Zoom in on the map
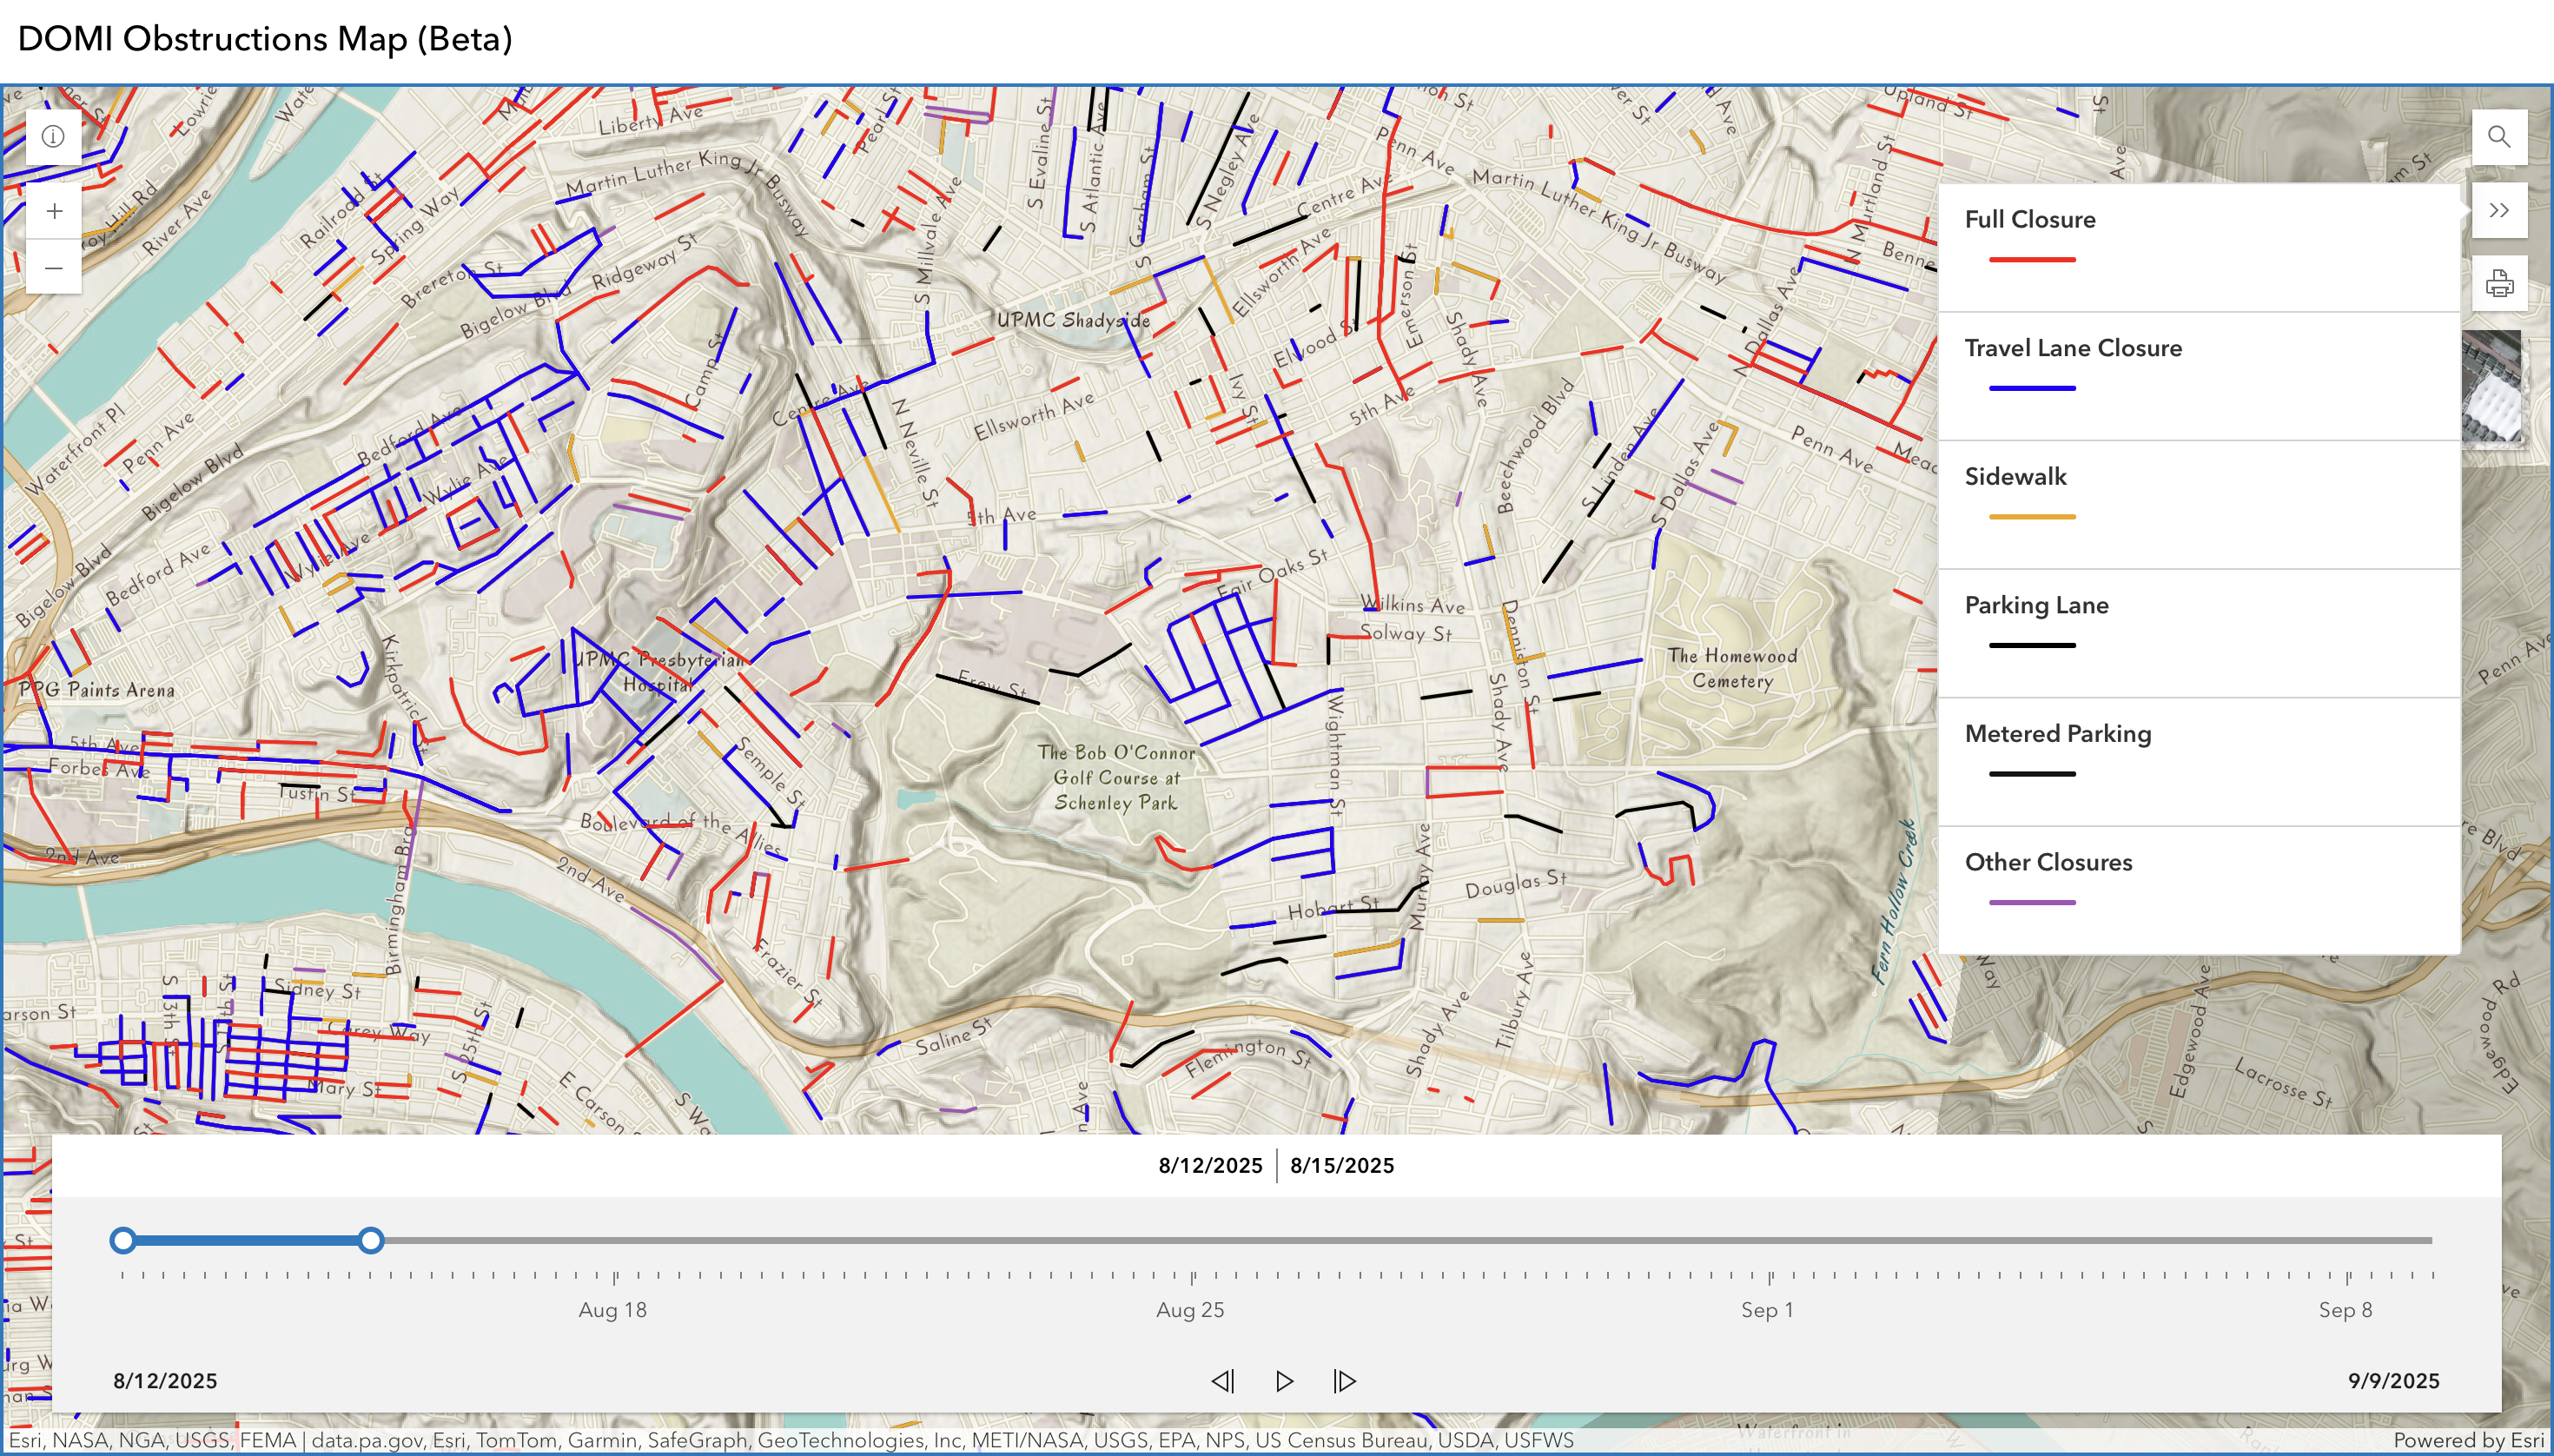The height and width of the screenshot is (1456, 2554). pyautogui.click(x=54, y=211)
